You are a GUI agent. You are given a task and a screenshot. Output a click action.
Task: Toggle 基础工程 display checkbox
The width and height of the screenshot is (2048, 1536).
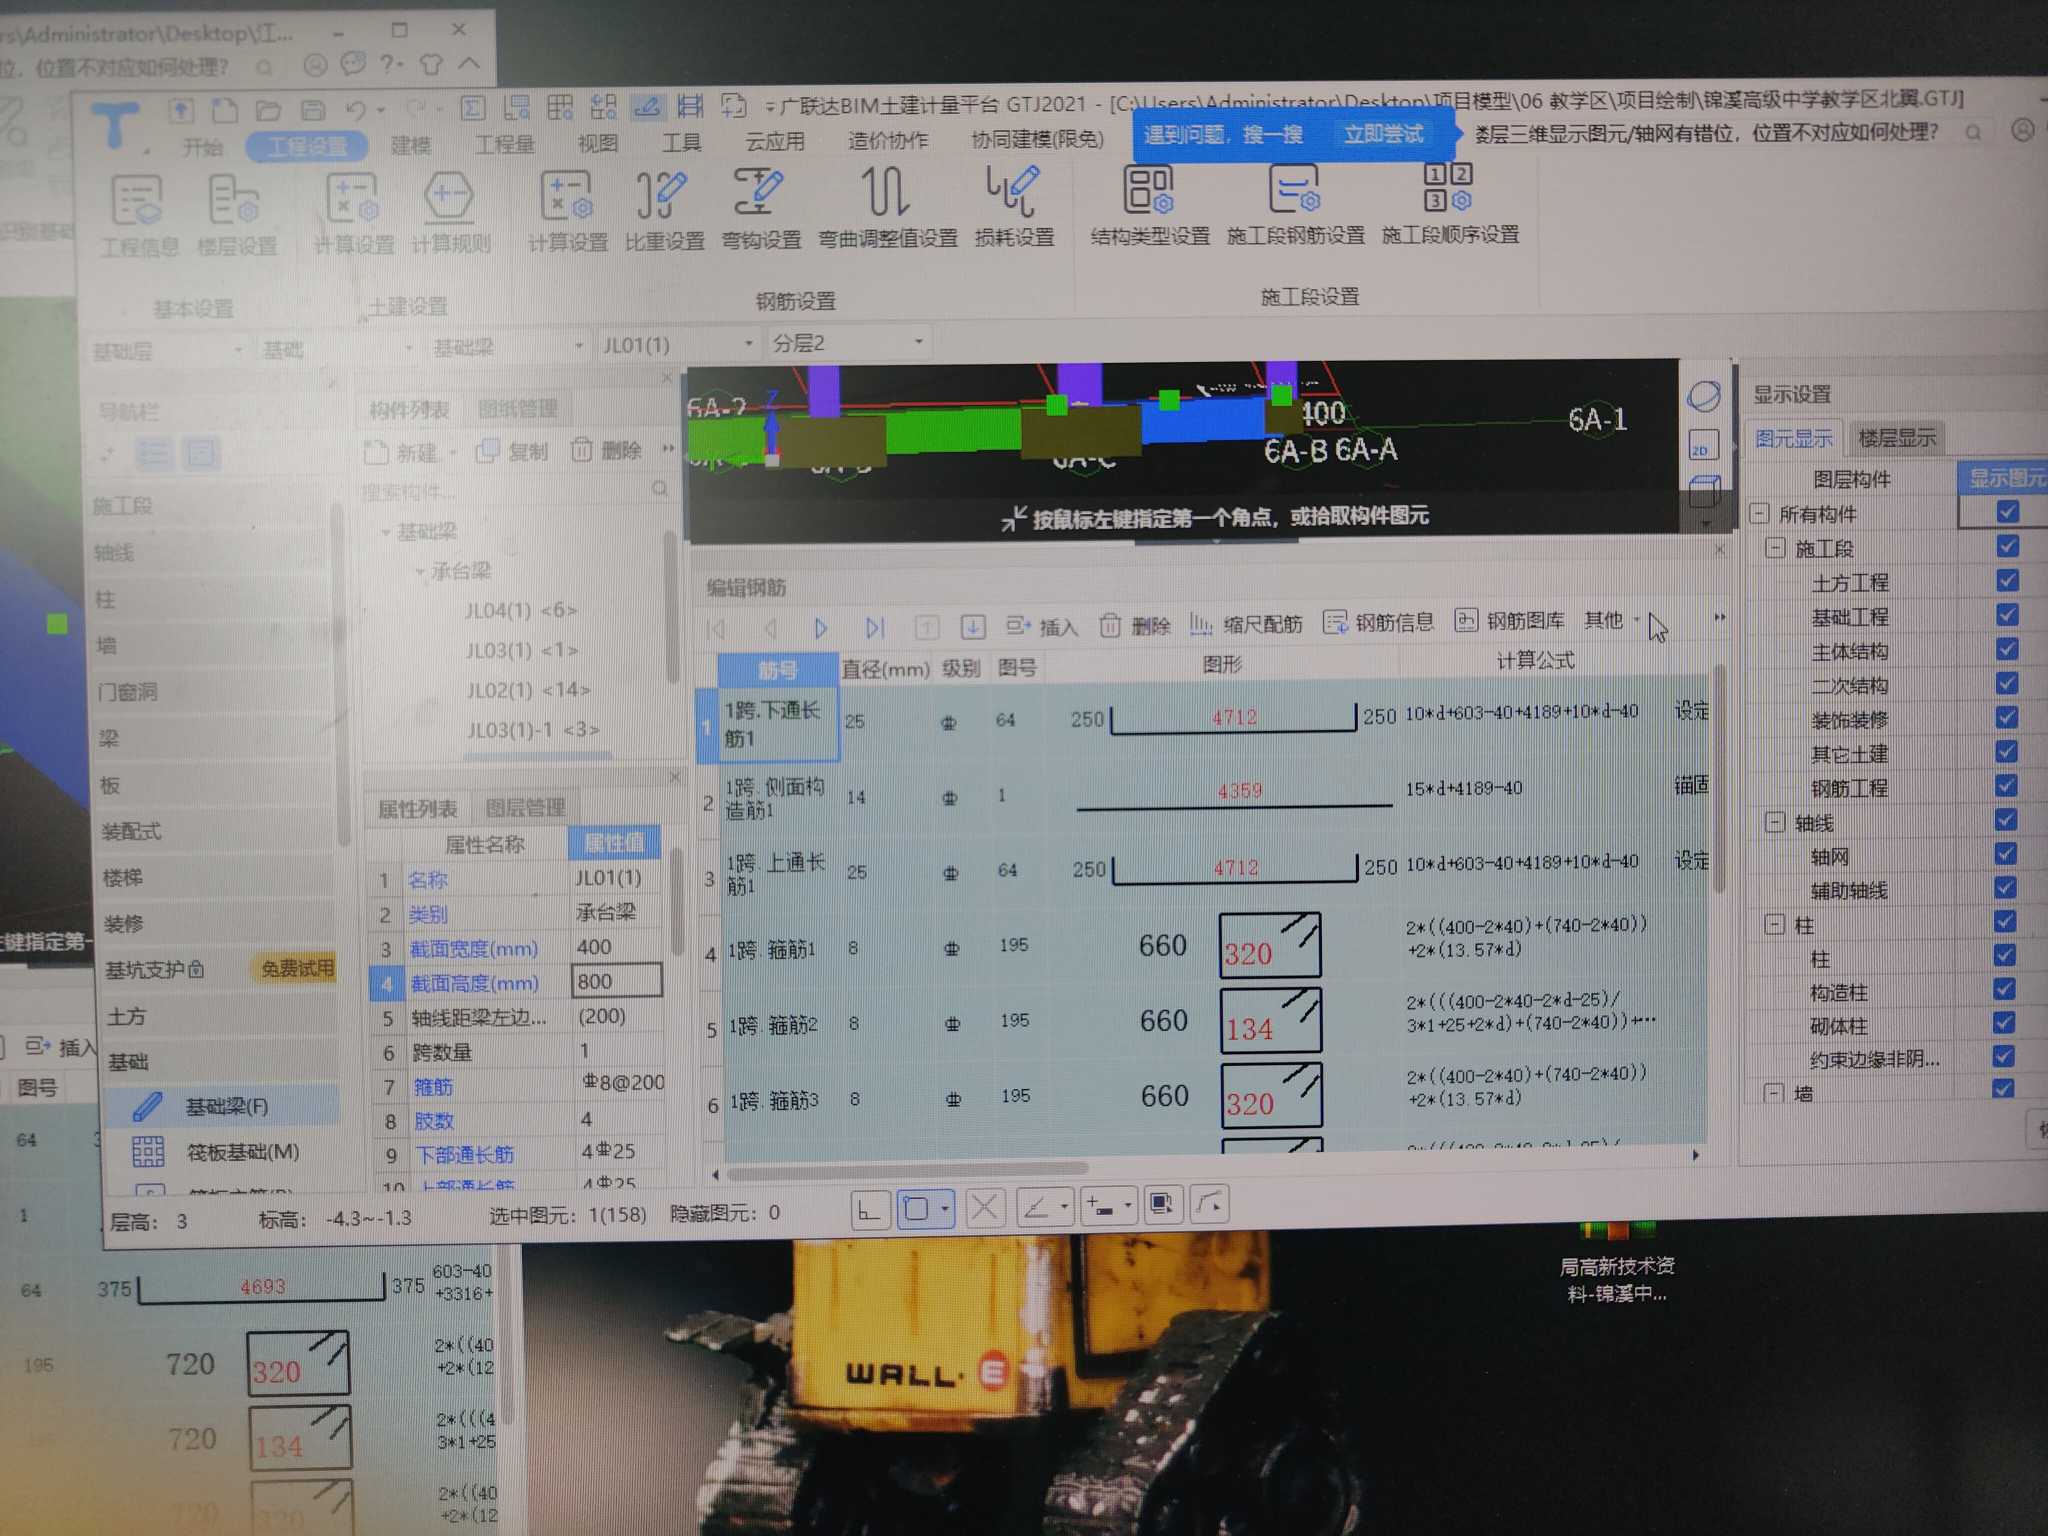[x=2006, y=614]
